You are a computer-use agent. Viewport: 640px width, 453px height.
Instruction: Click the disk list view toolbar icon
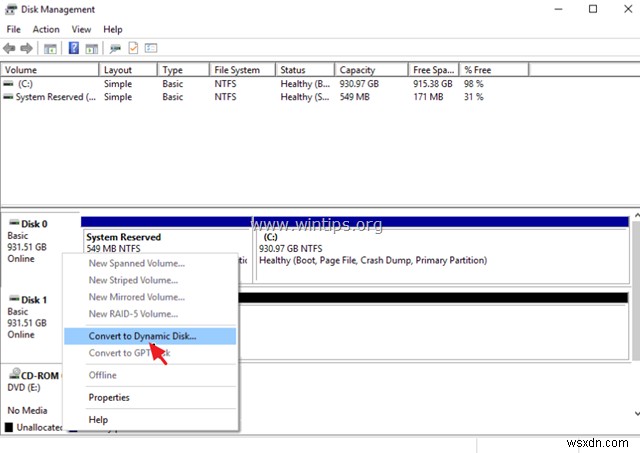coord(151,48)
